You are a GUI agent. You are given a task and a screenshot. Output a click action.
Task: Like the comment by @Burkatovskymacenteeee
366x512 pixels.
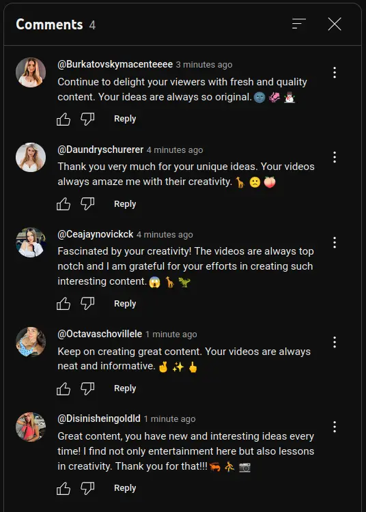pos(63,119)
